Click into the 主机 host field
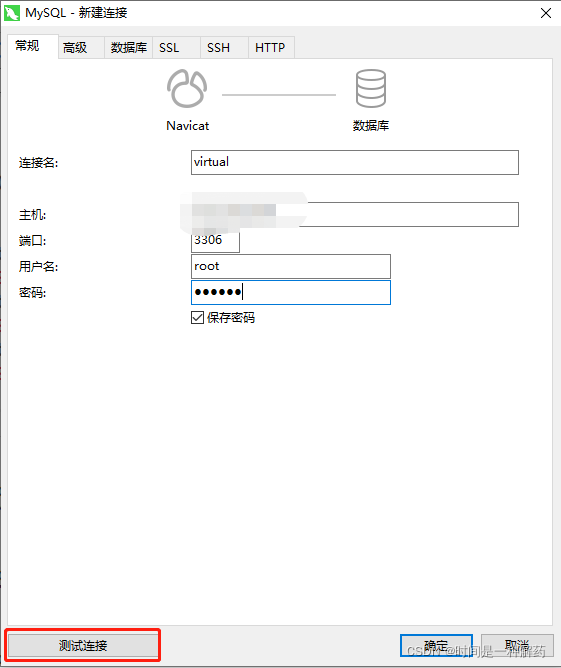561x668 pixels. tap(355, 214)
